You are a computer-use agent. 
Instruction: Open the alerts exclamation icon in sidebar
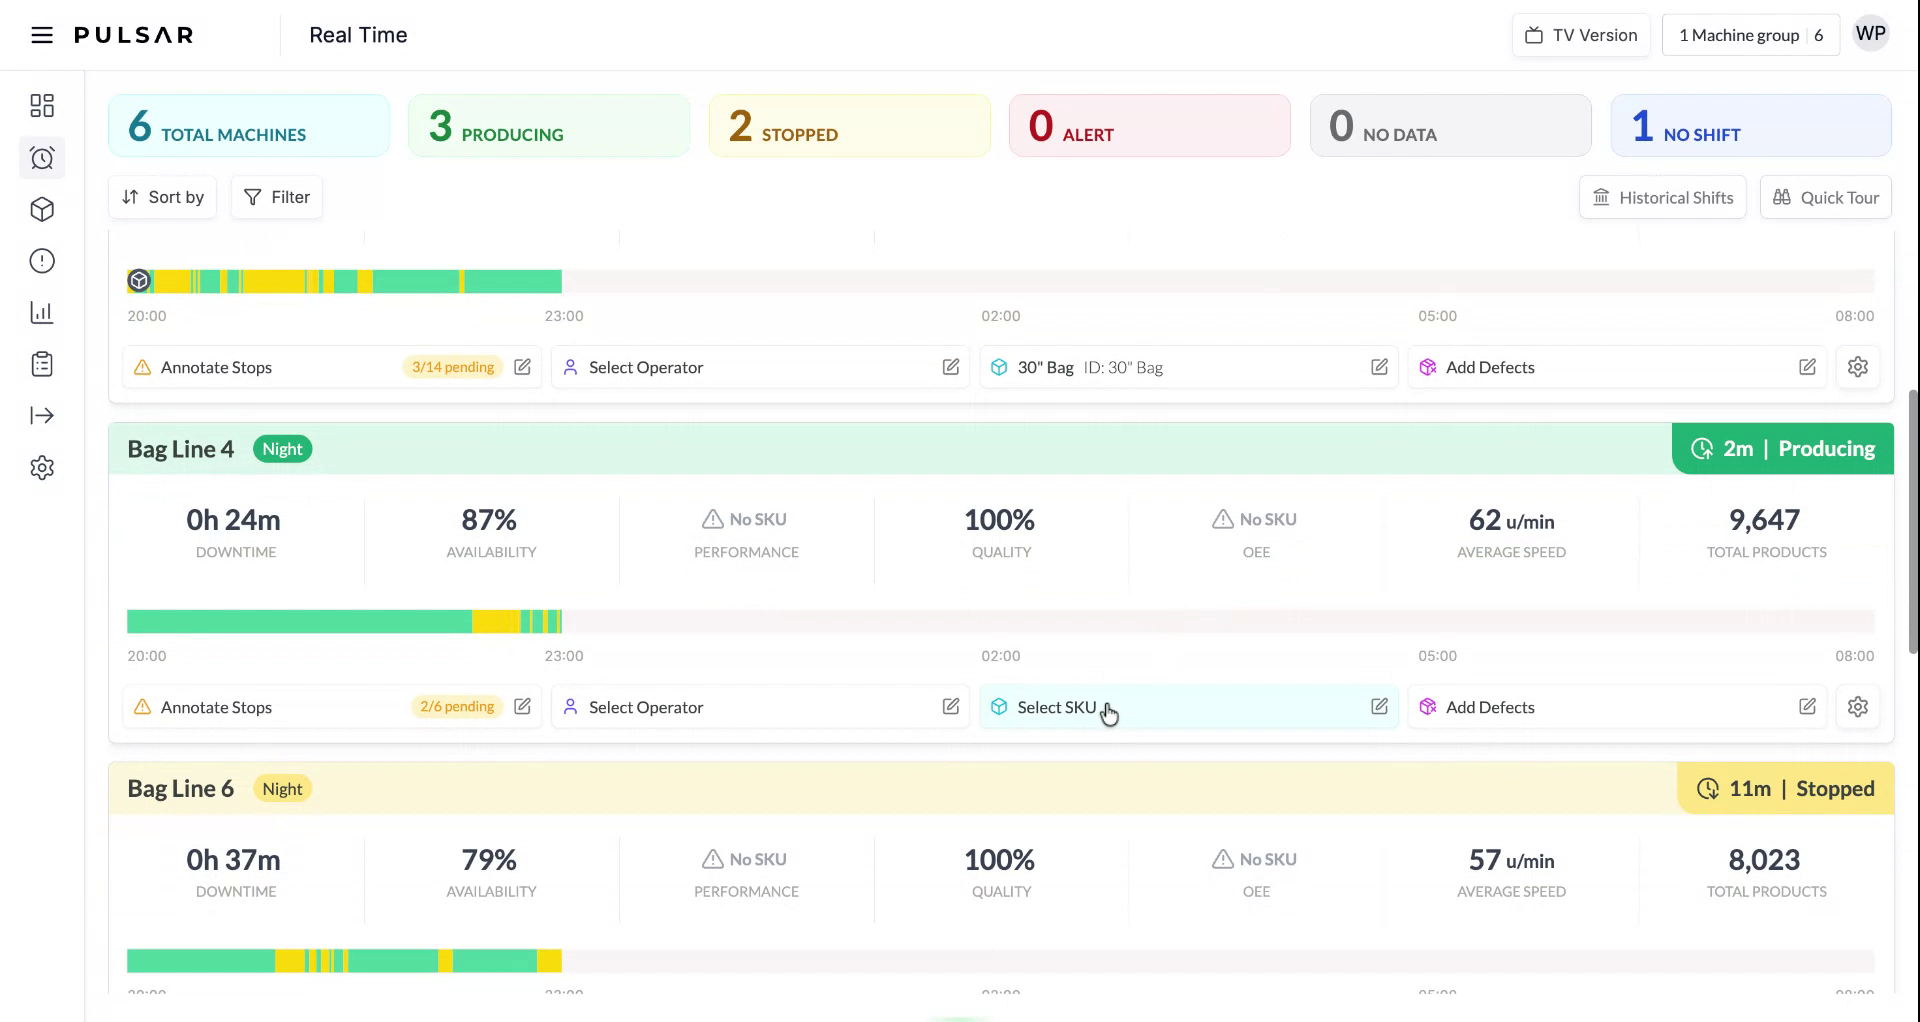42,261
